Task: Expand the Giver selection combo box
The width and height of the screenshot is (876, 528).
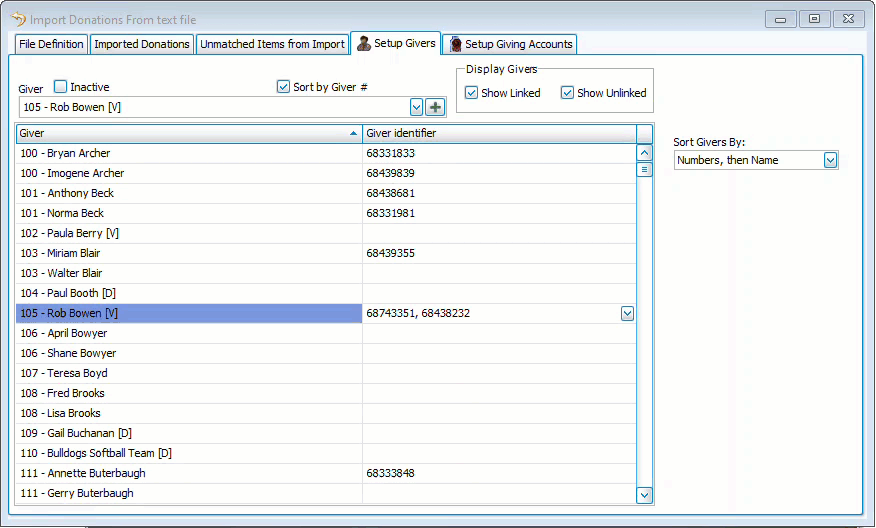Action: (x=416, y=107)
